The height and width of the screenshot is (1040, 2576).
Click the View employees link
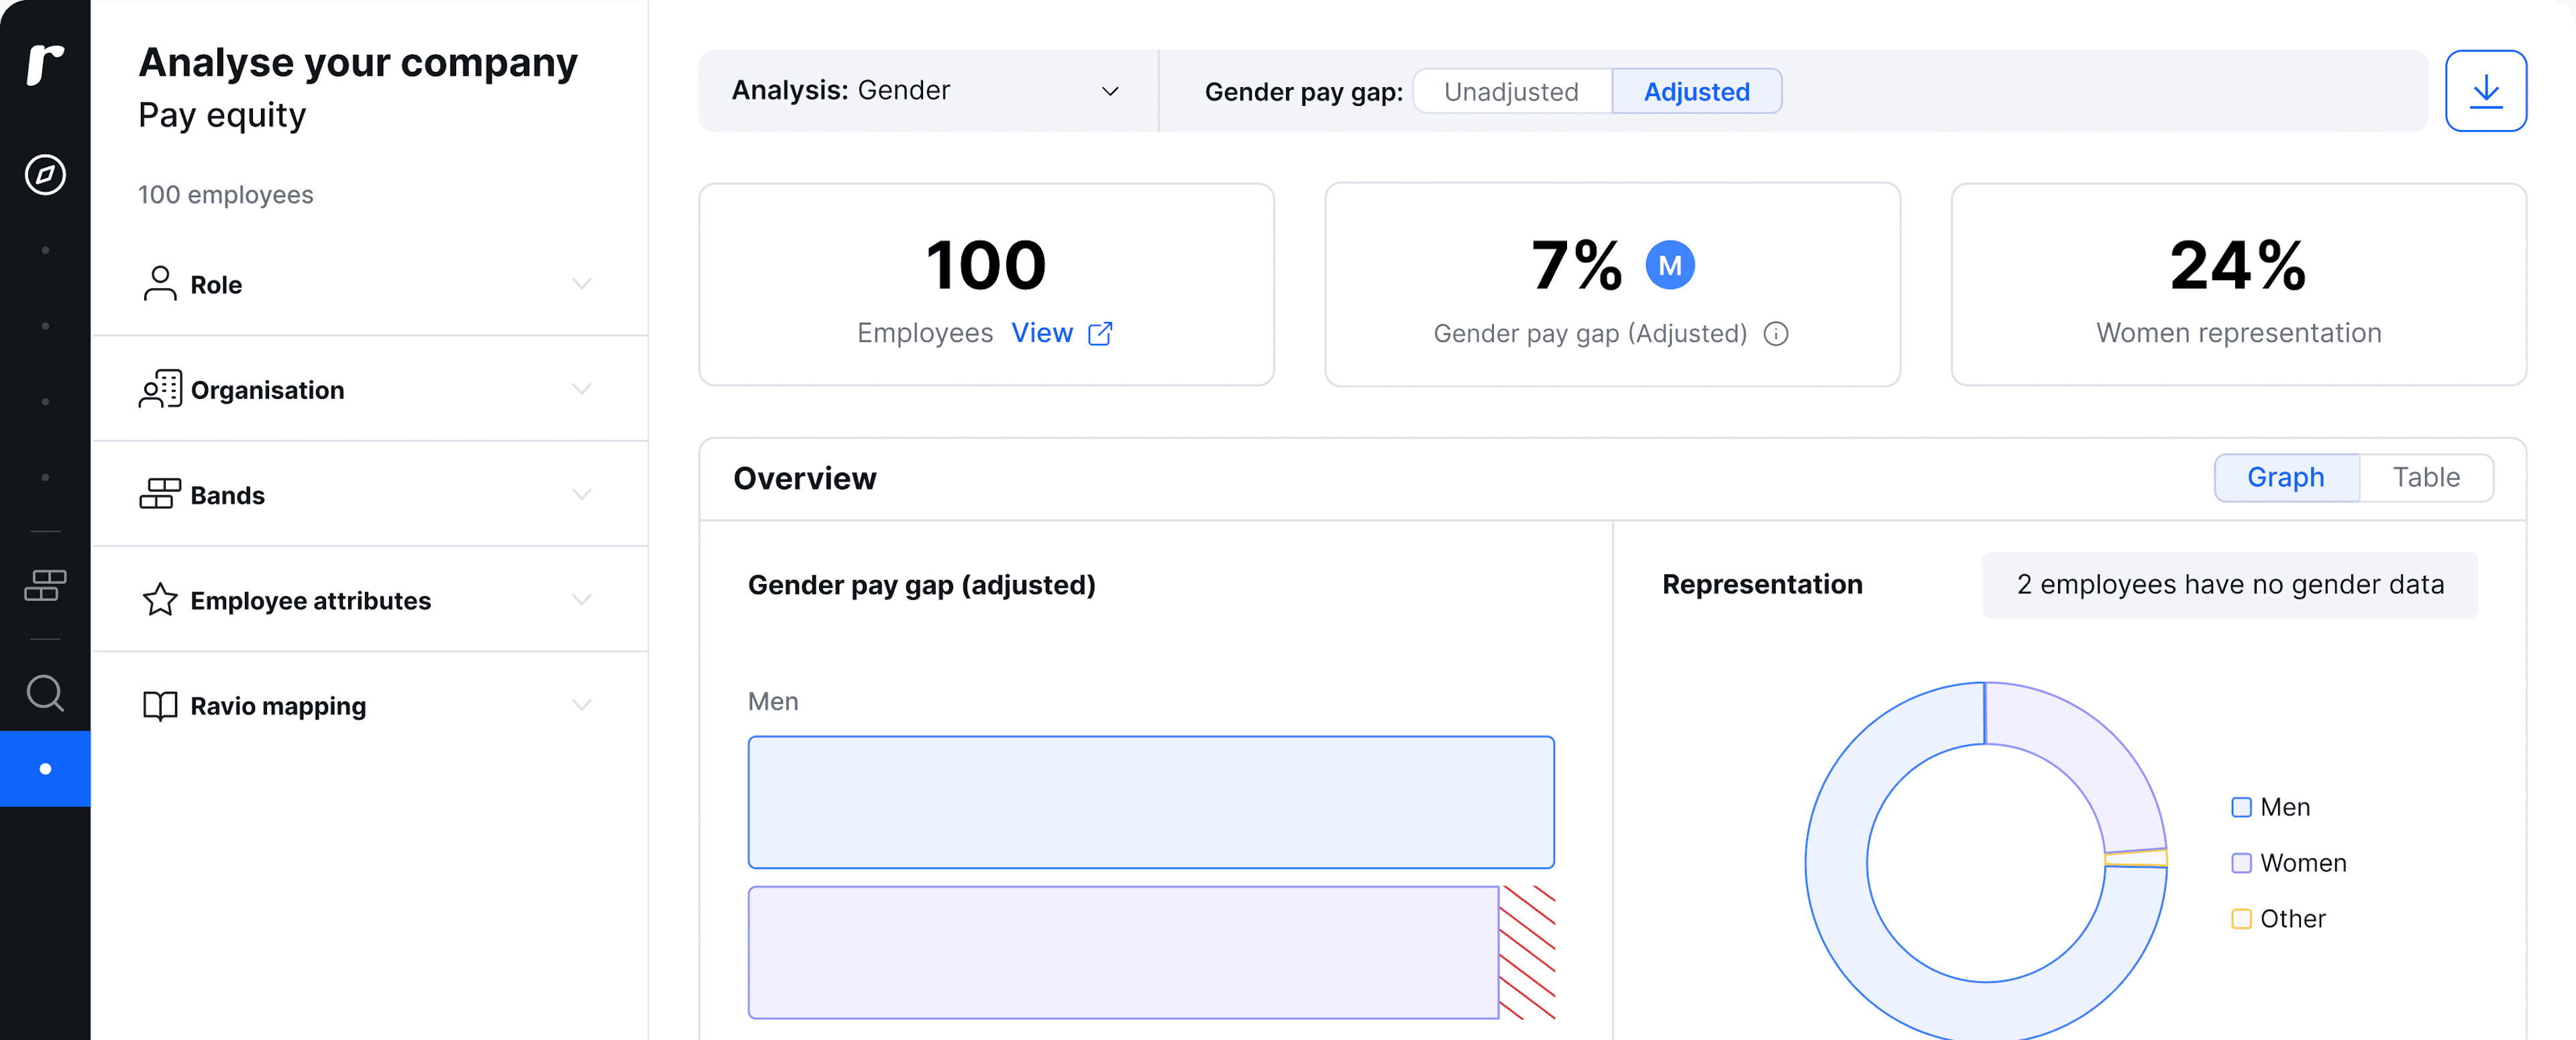tap(1041, 333)
